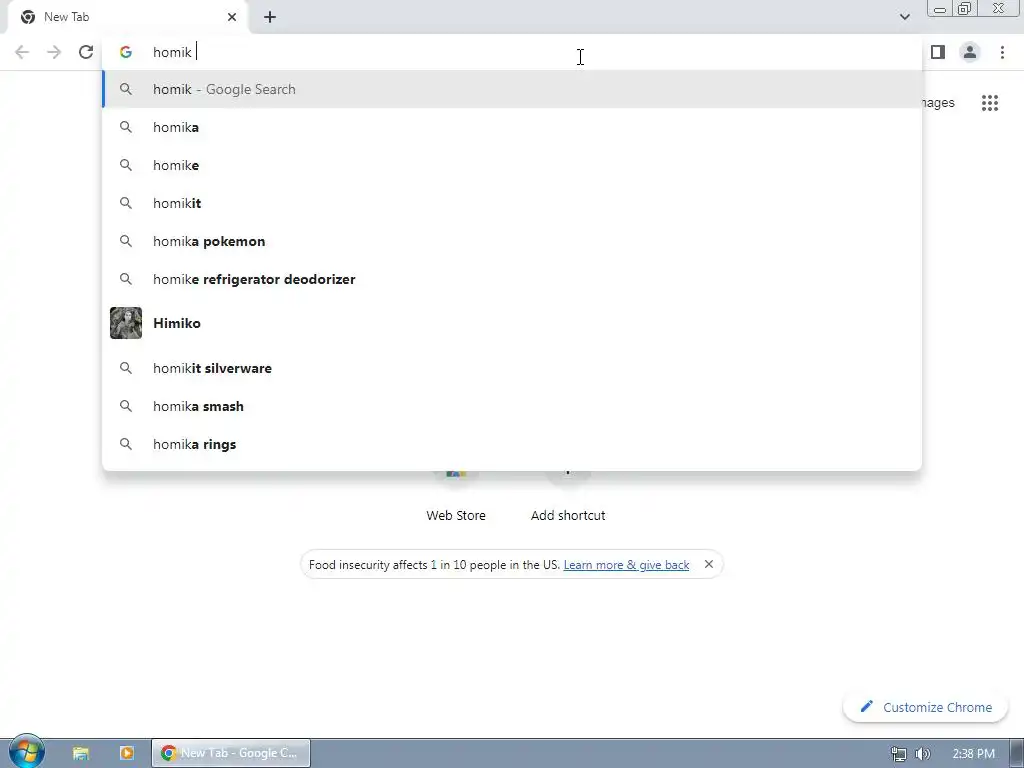Launch media player from taskbar
1024x768 pixels.
pos(126,753)
